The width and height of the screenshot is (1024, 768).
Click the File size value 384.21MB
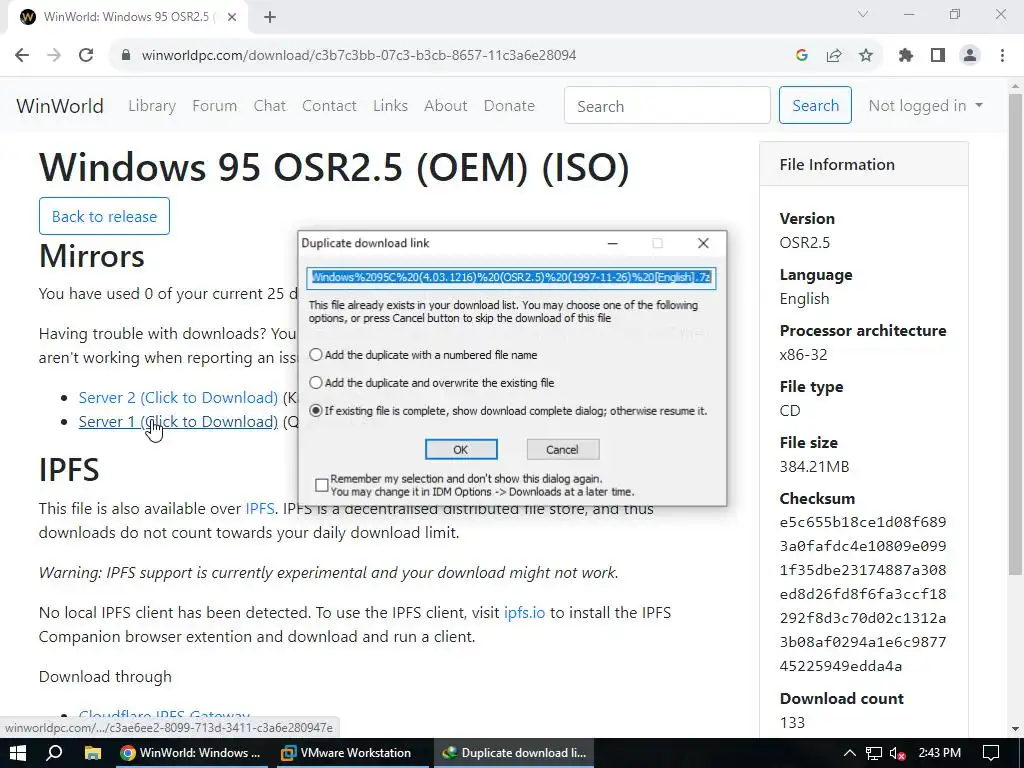(x=814, y=467)
